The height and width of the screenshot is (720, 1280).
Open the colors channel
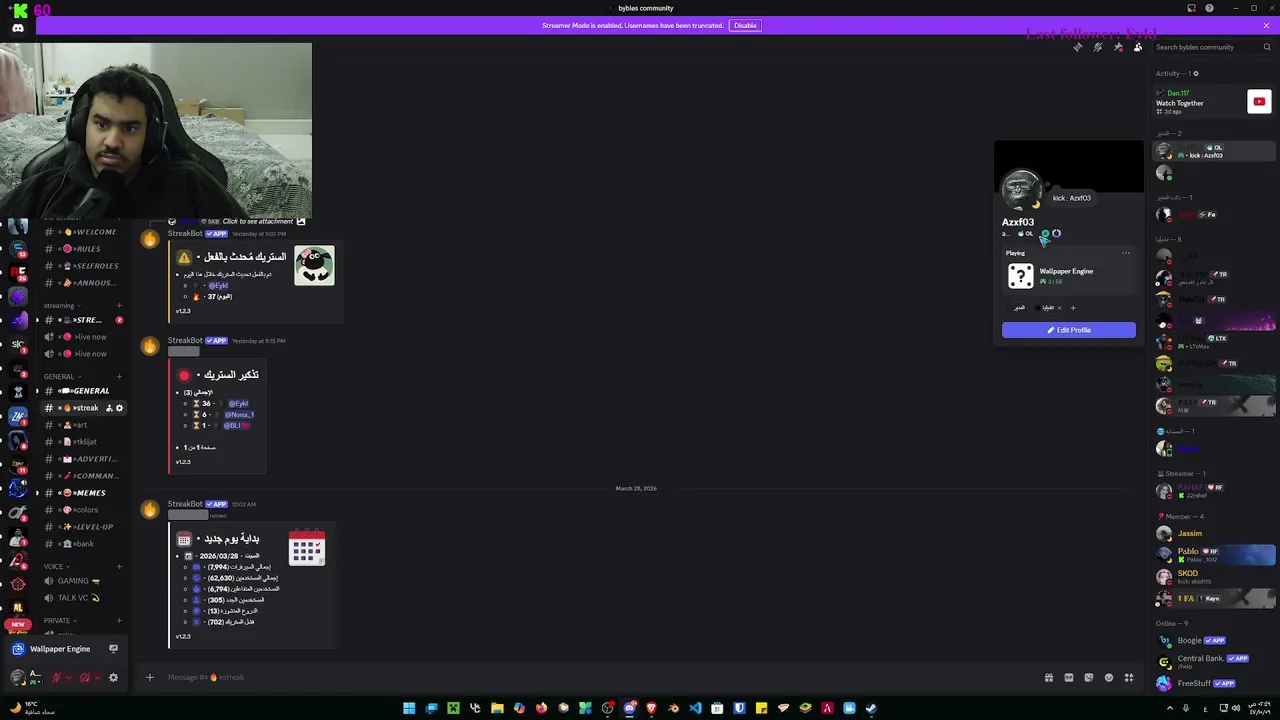coord(82,510)
